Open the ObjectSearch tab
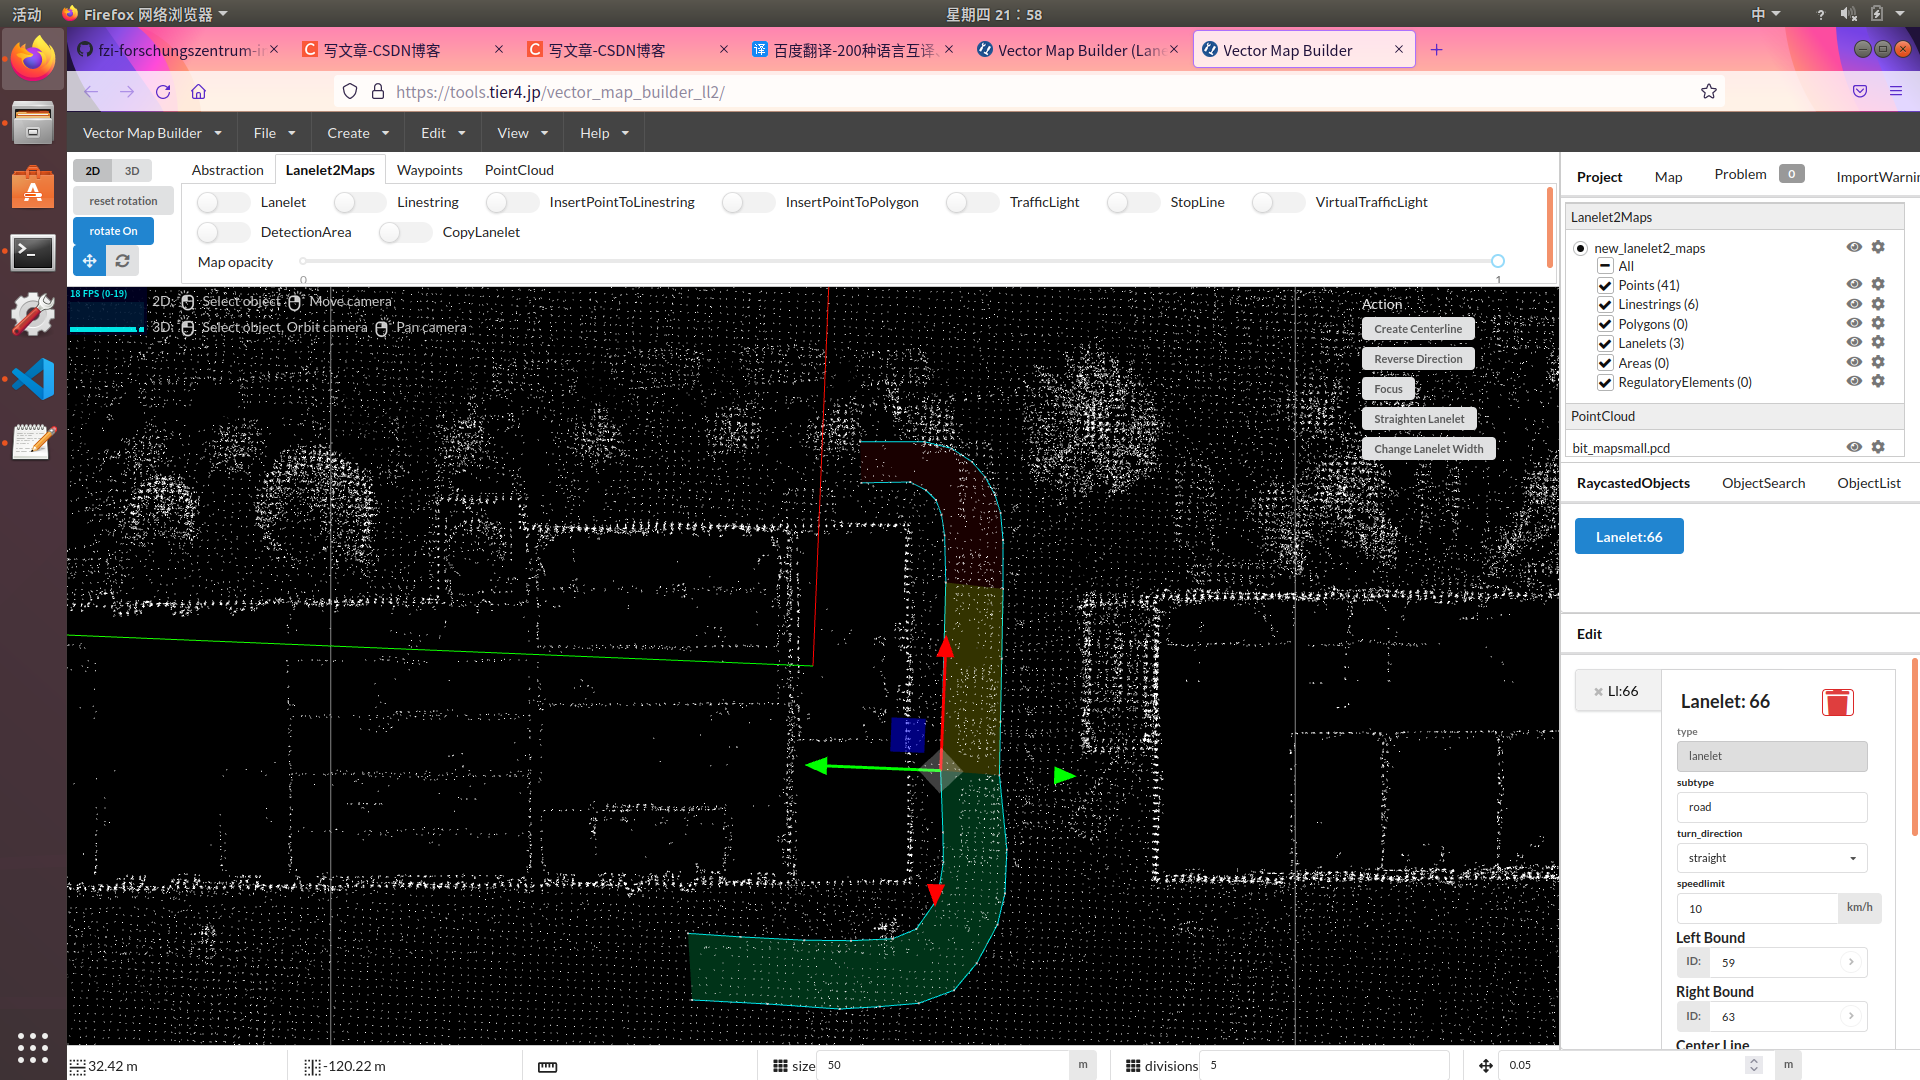The width and height of the screenshot is (1920, 1080). click(x=1763, y=483)
